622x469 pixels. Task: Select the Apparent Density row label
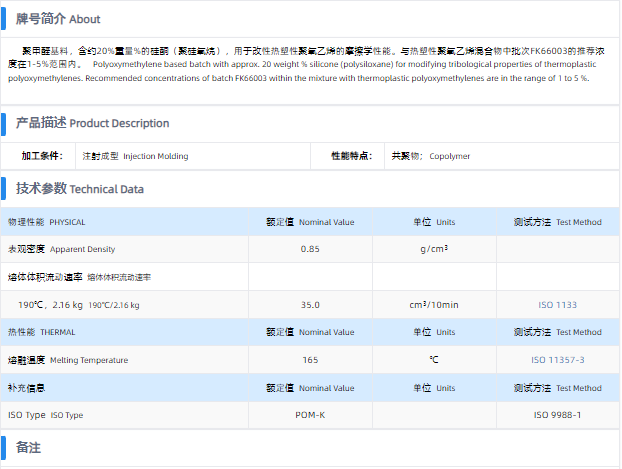click(61, 249)
